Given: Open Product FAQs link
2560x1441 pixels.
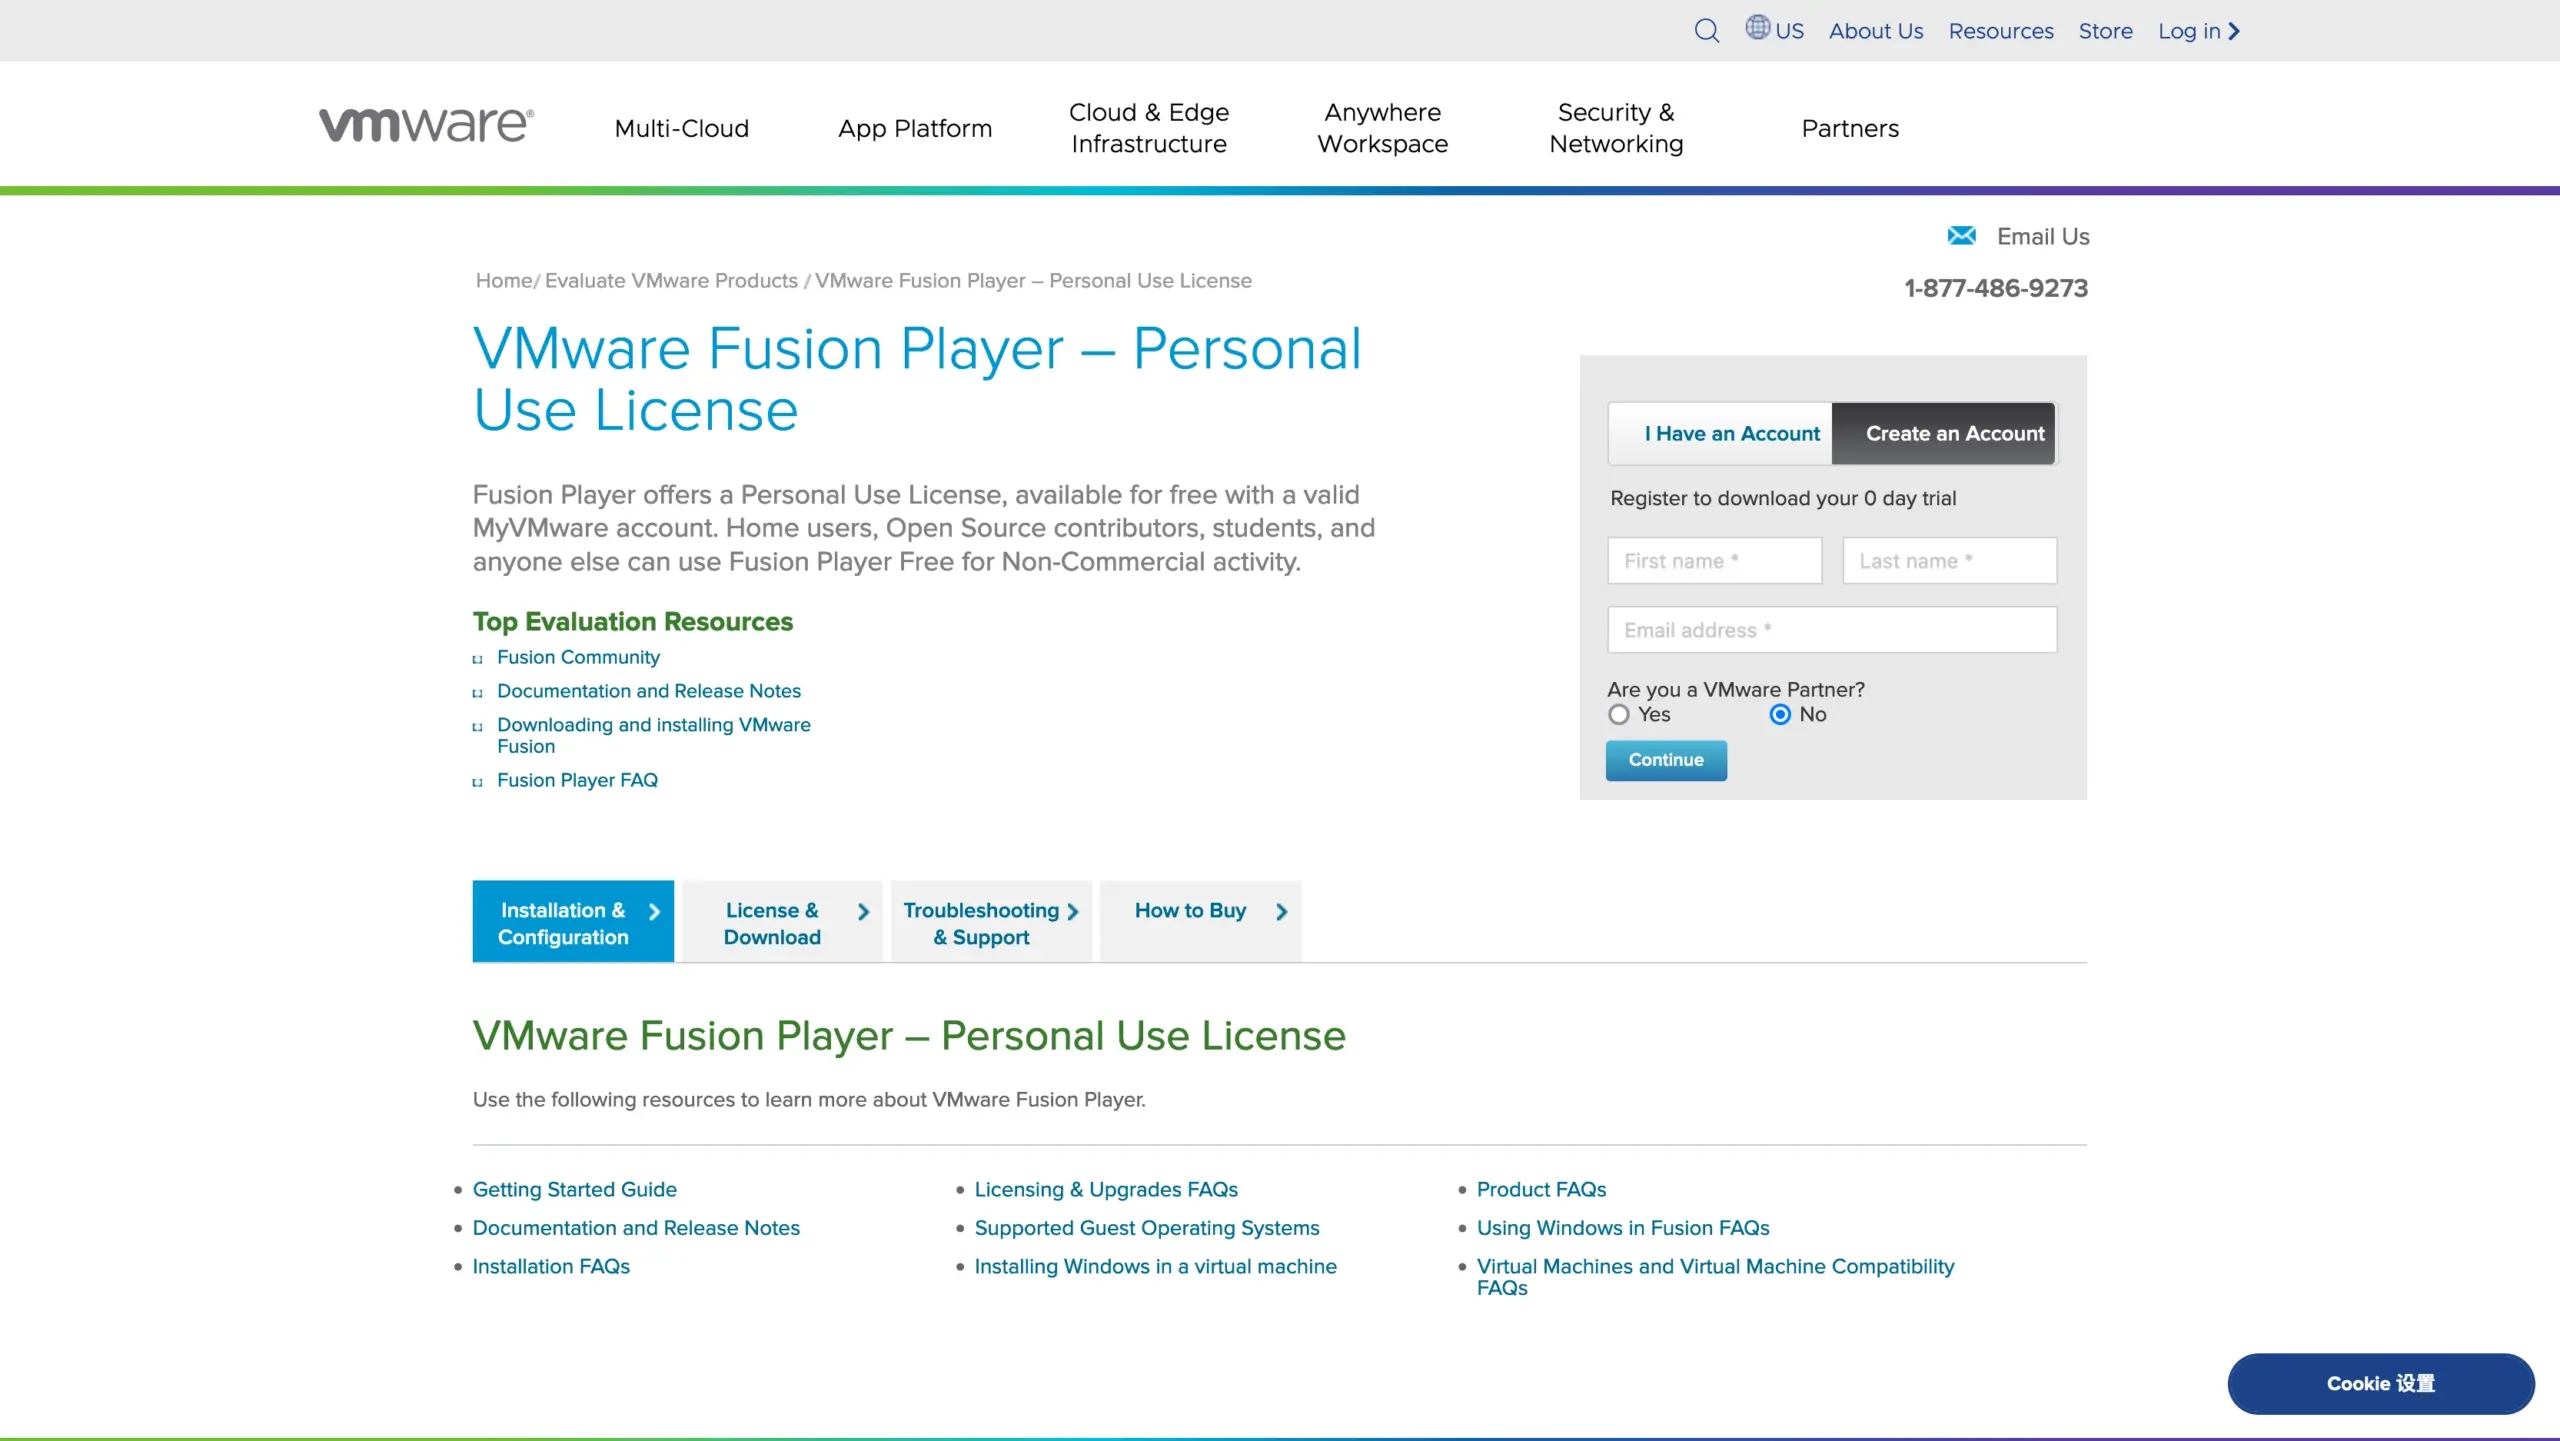Looking at the screenshot, I should click(1541, 1190).
